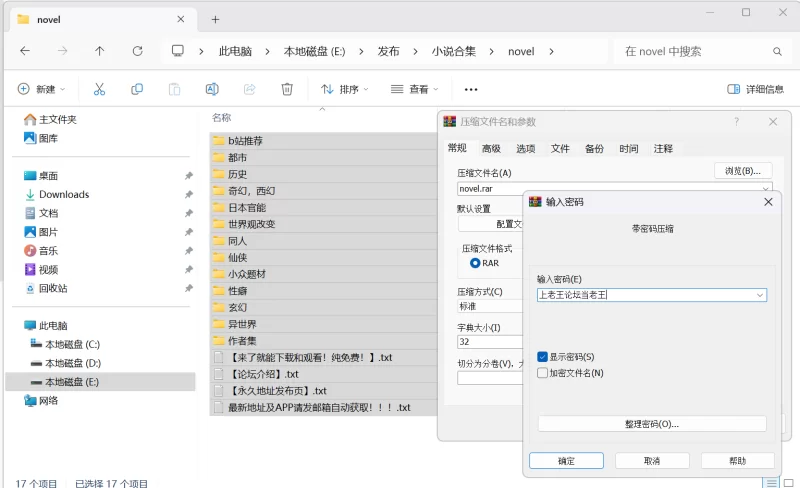Click the Copy icon in toolbar
Viewport: 800px width, 488px height.
(x=137, y=89)
